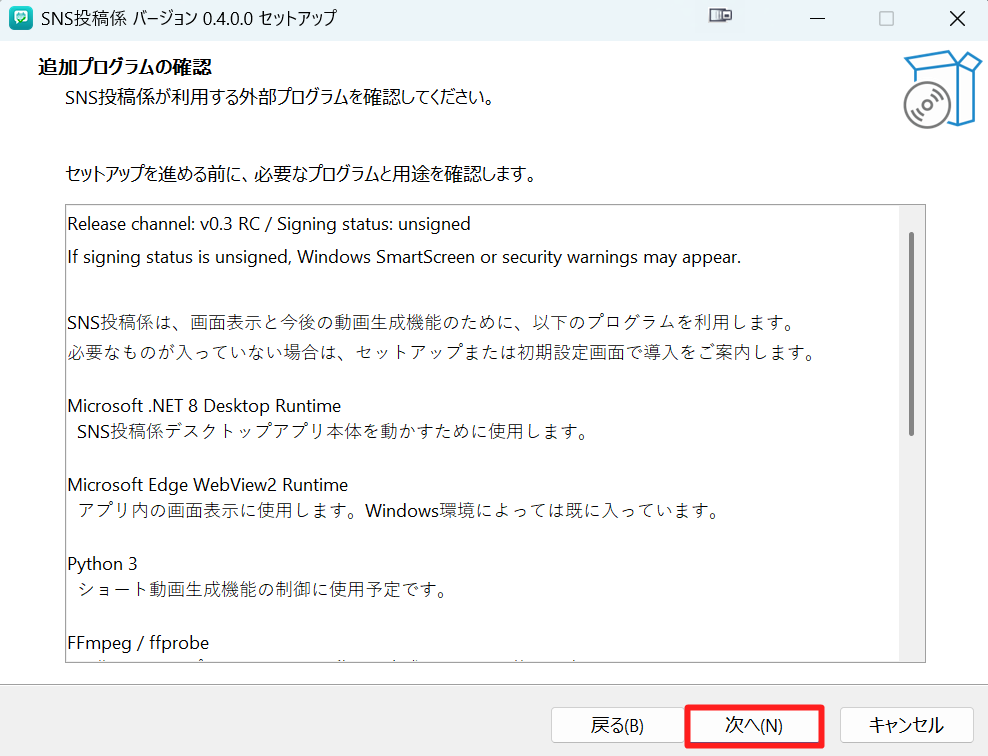The image size is (988, 756).
Task: Click the line starting SNS投稿係は、画面表示と今後の
Action: pyautogui.click(x=431, y=323)
